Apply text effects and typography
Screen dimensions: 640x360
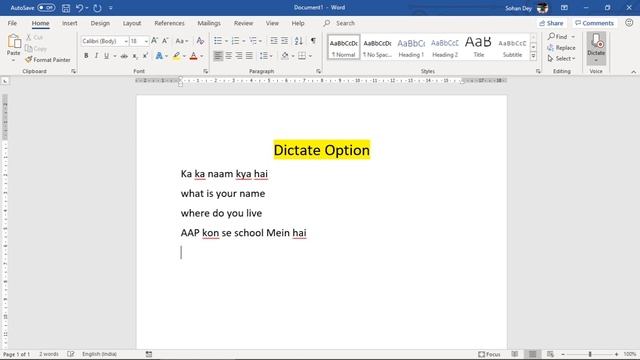tap(159, 56)
